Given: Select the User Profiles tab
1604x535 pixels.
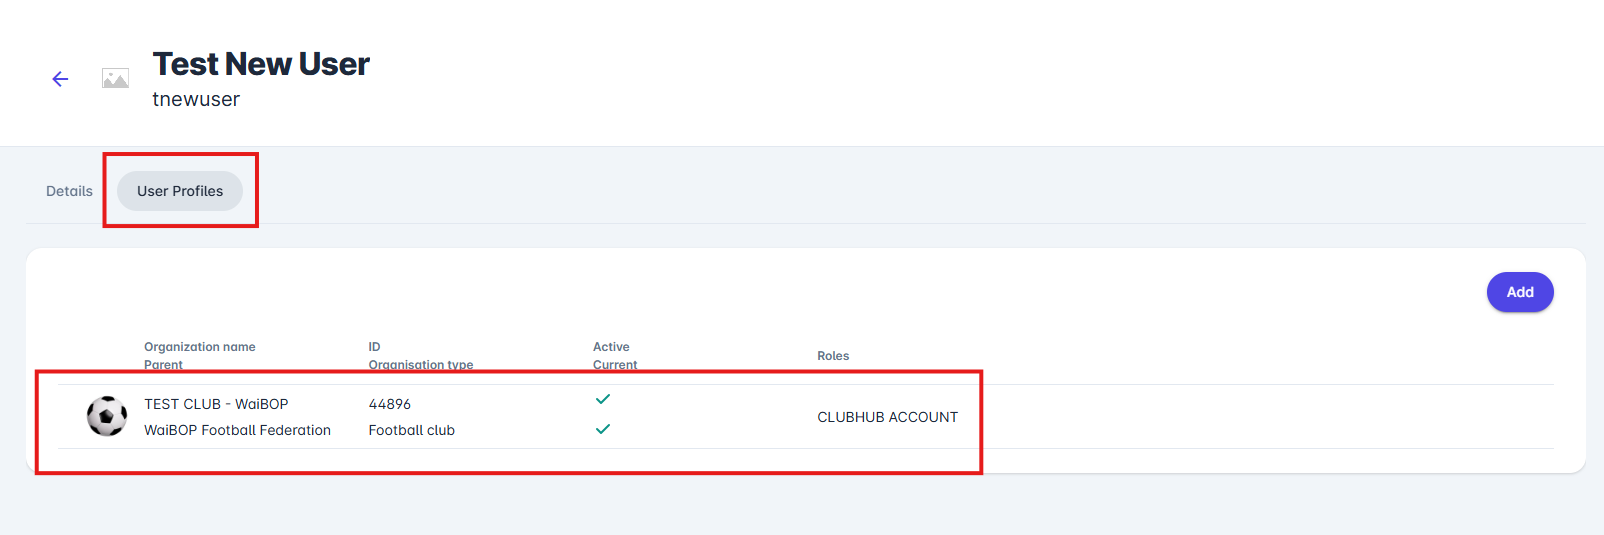Looking at the screenshot, I should [180, 191].
